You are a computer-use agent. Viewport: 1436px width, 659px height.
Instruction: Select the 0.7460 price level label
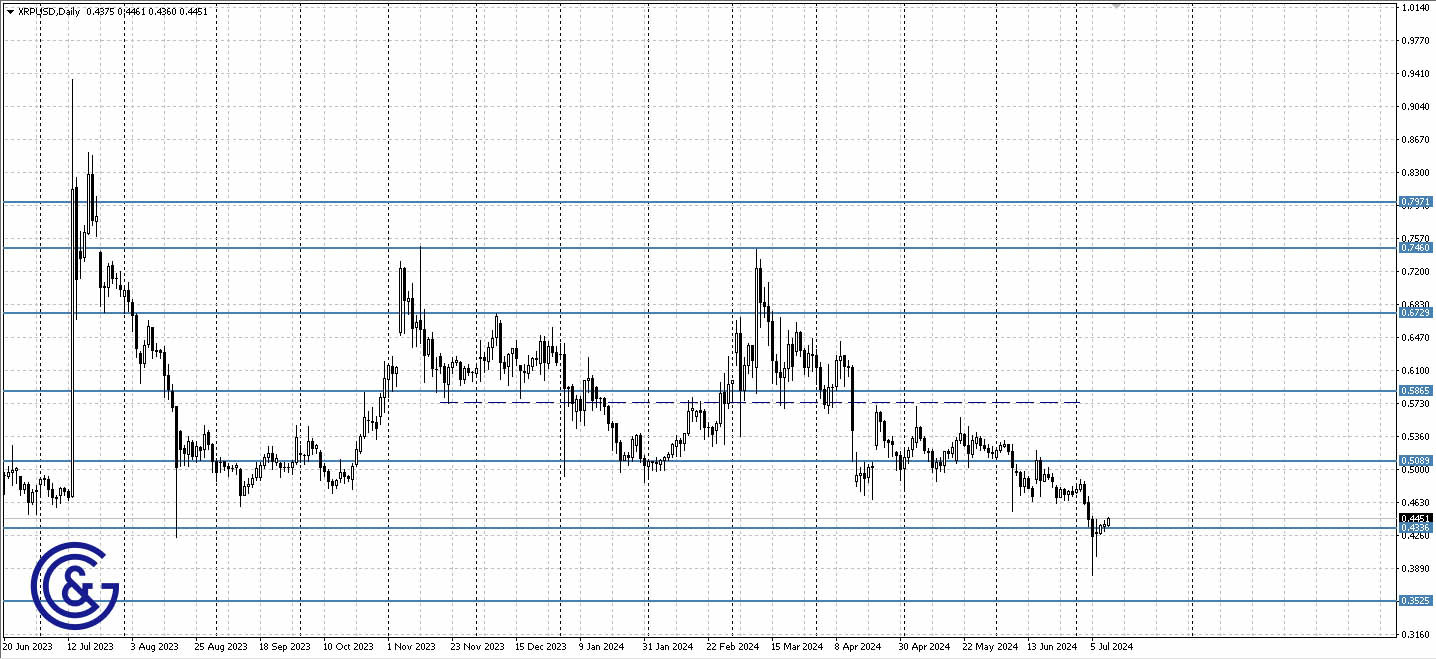[1415, 247]
